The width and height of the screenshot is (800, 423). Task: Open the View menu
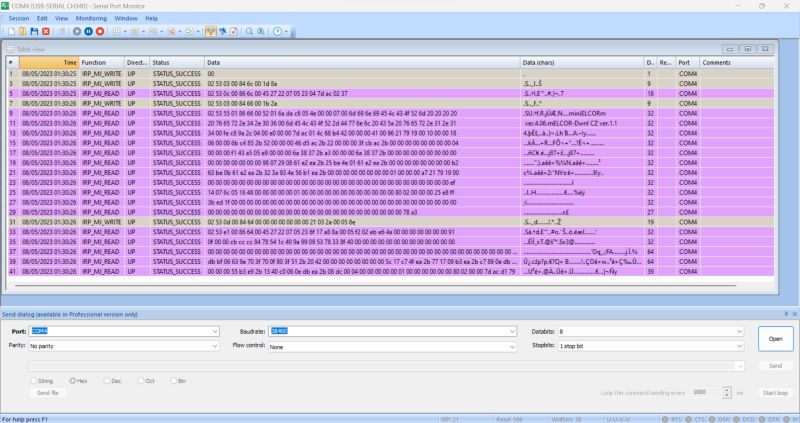[62, 18]
